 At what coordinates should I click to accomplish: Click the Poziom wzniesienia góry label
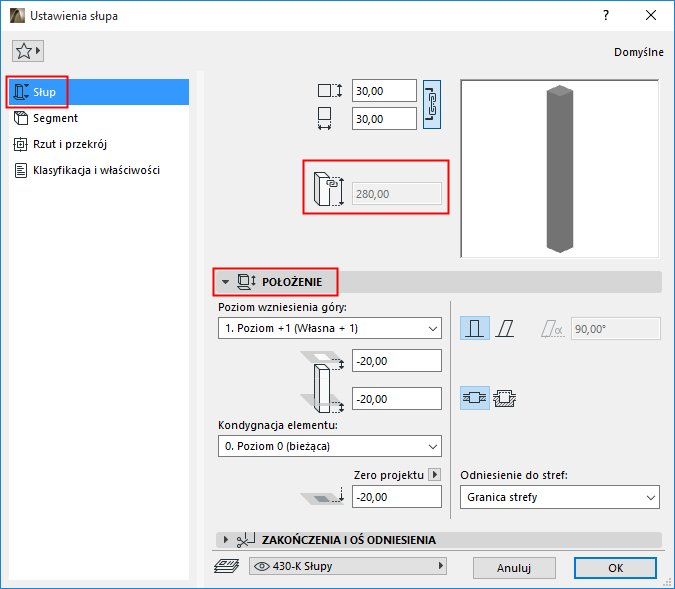[282, 307]
